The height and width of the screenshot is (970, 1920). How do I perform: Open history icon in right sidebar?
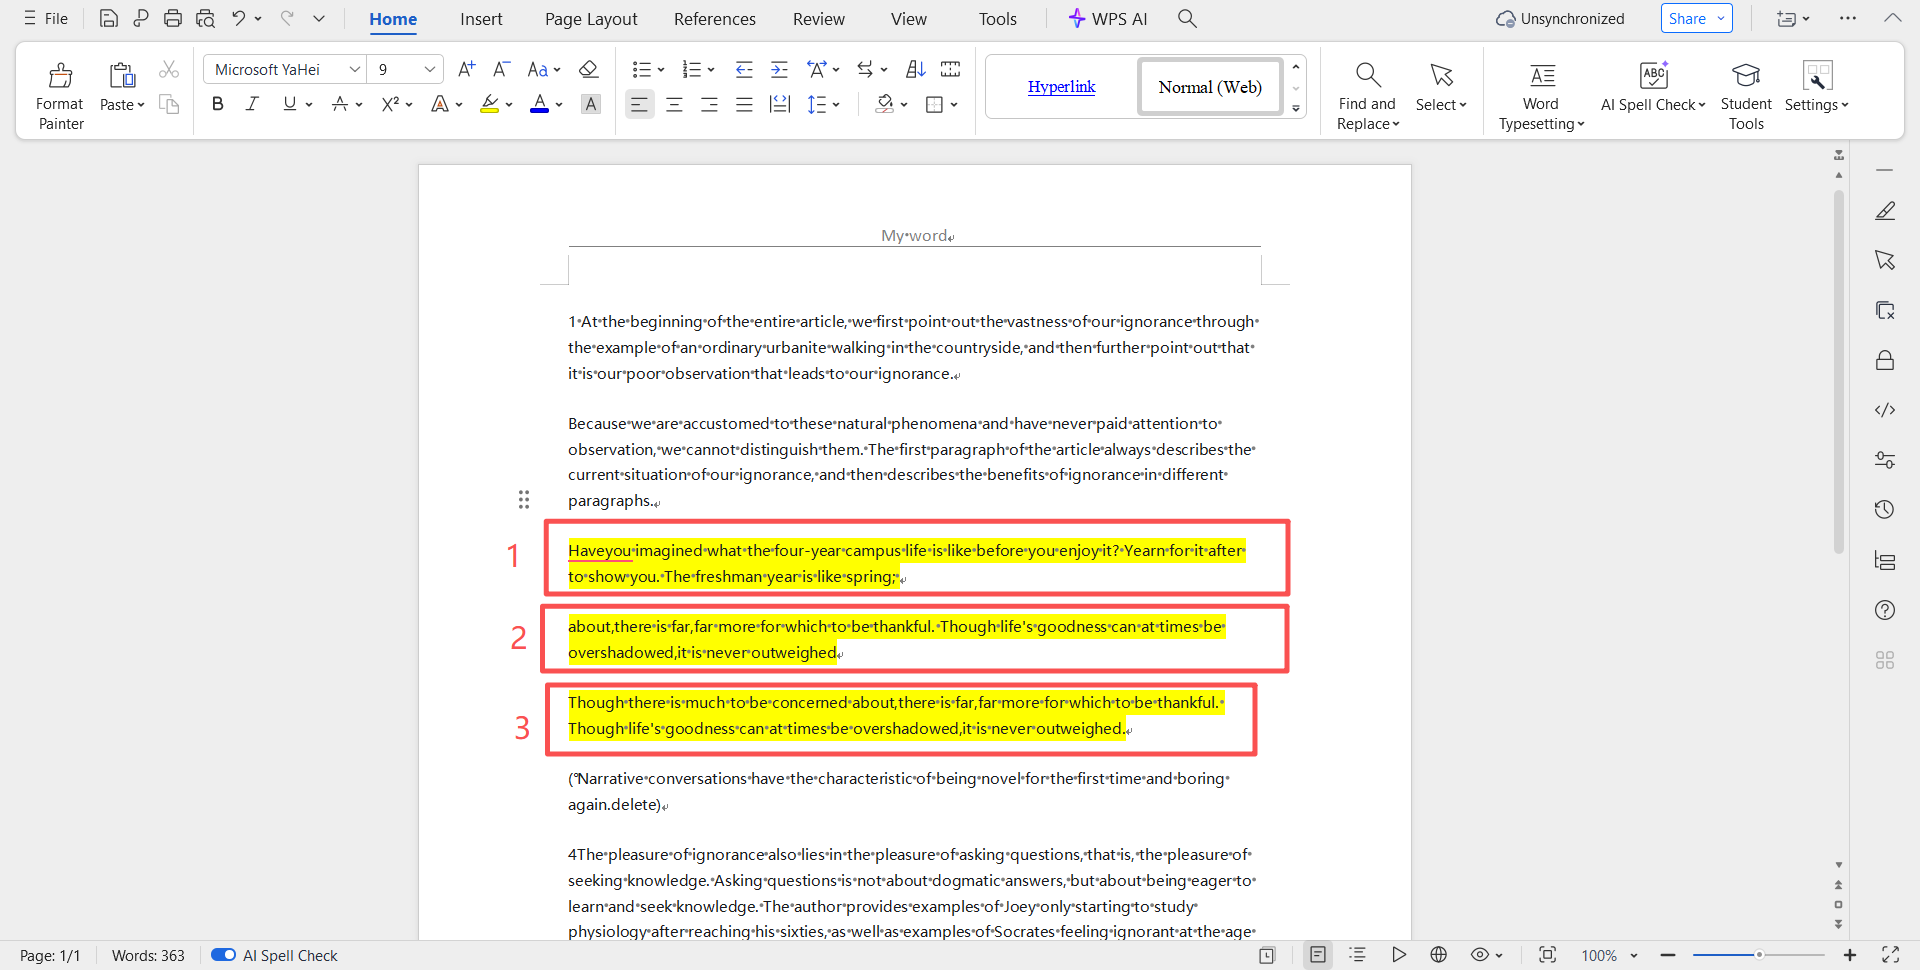pyautogui.click(x=1885, y=510)
